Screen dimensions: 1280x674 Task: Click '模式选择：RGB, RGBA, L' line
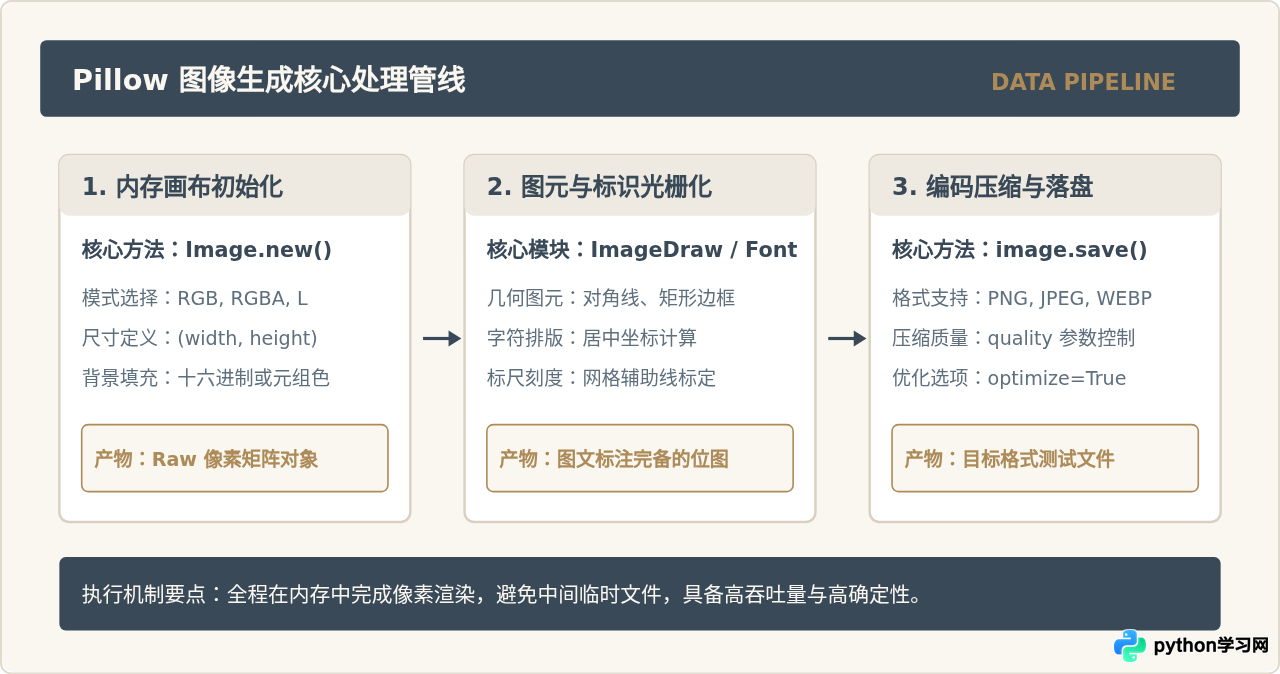pos(195,298)
